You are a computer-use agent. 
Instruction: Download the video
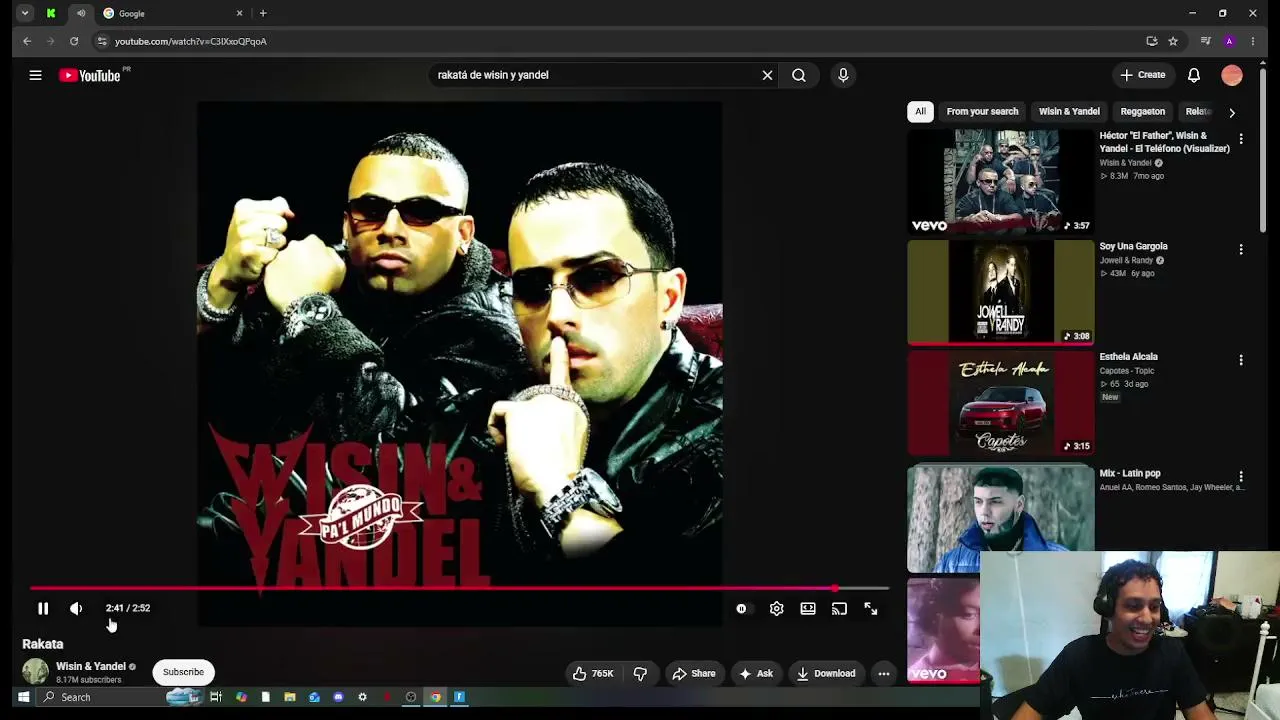pyautogui.click(x=826, y=674)
